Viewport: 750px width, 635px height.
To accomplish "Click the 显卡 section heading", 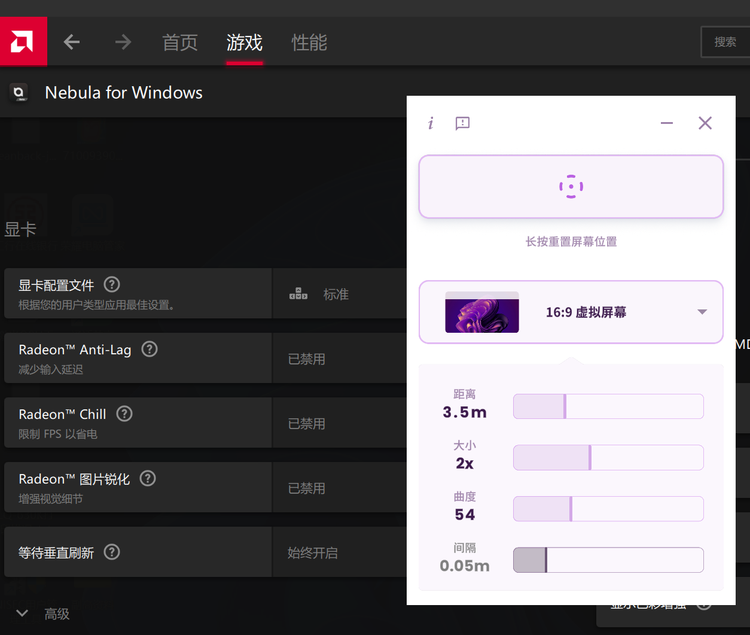I will click(21, 230).
